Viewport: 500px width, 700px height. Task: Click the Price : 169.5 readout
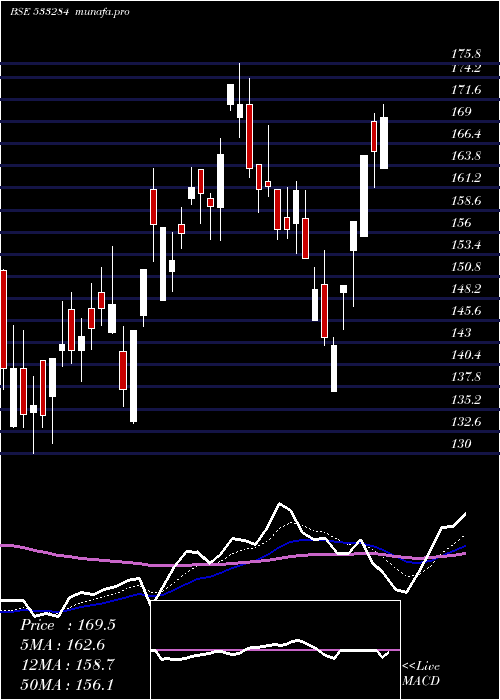[x=68, y=625]
